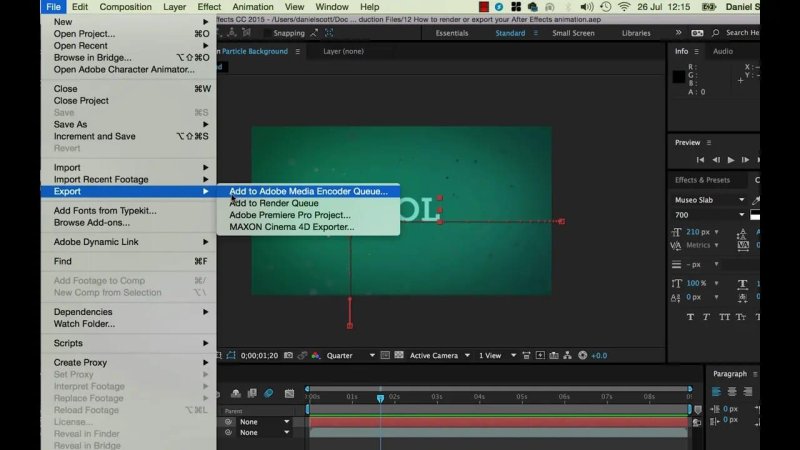This screenshot has height=450, width=800.
Task: Align paragraph text right
Action: pyautogui.click(x=748, y=392)
